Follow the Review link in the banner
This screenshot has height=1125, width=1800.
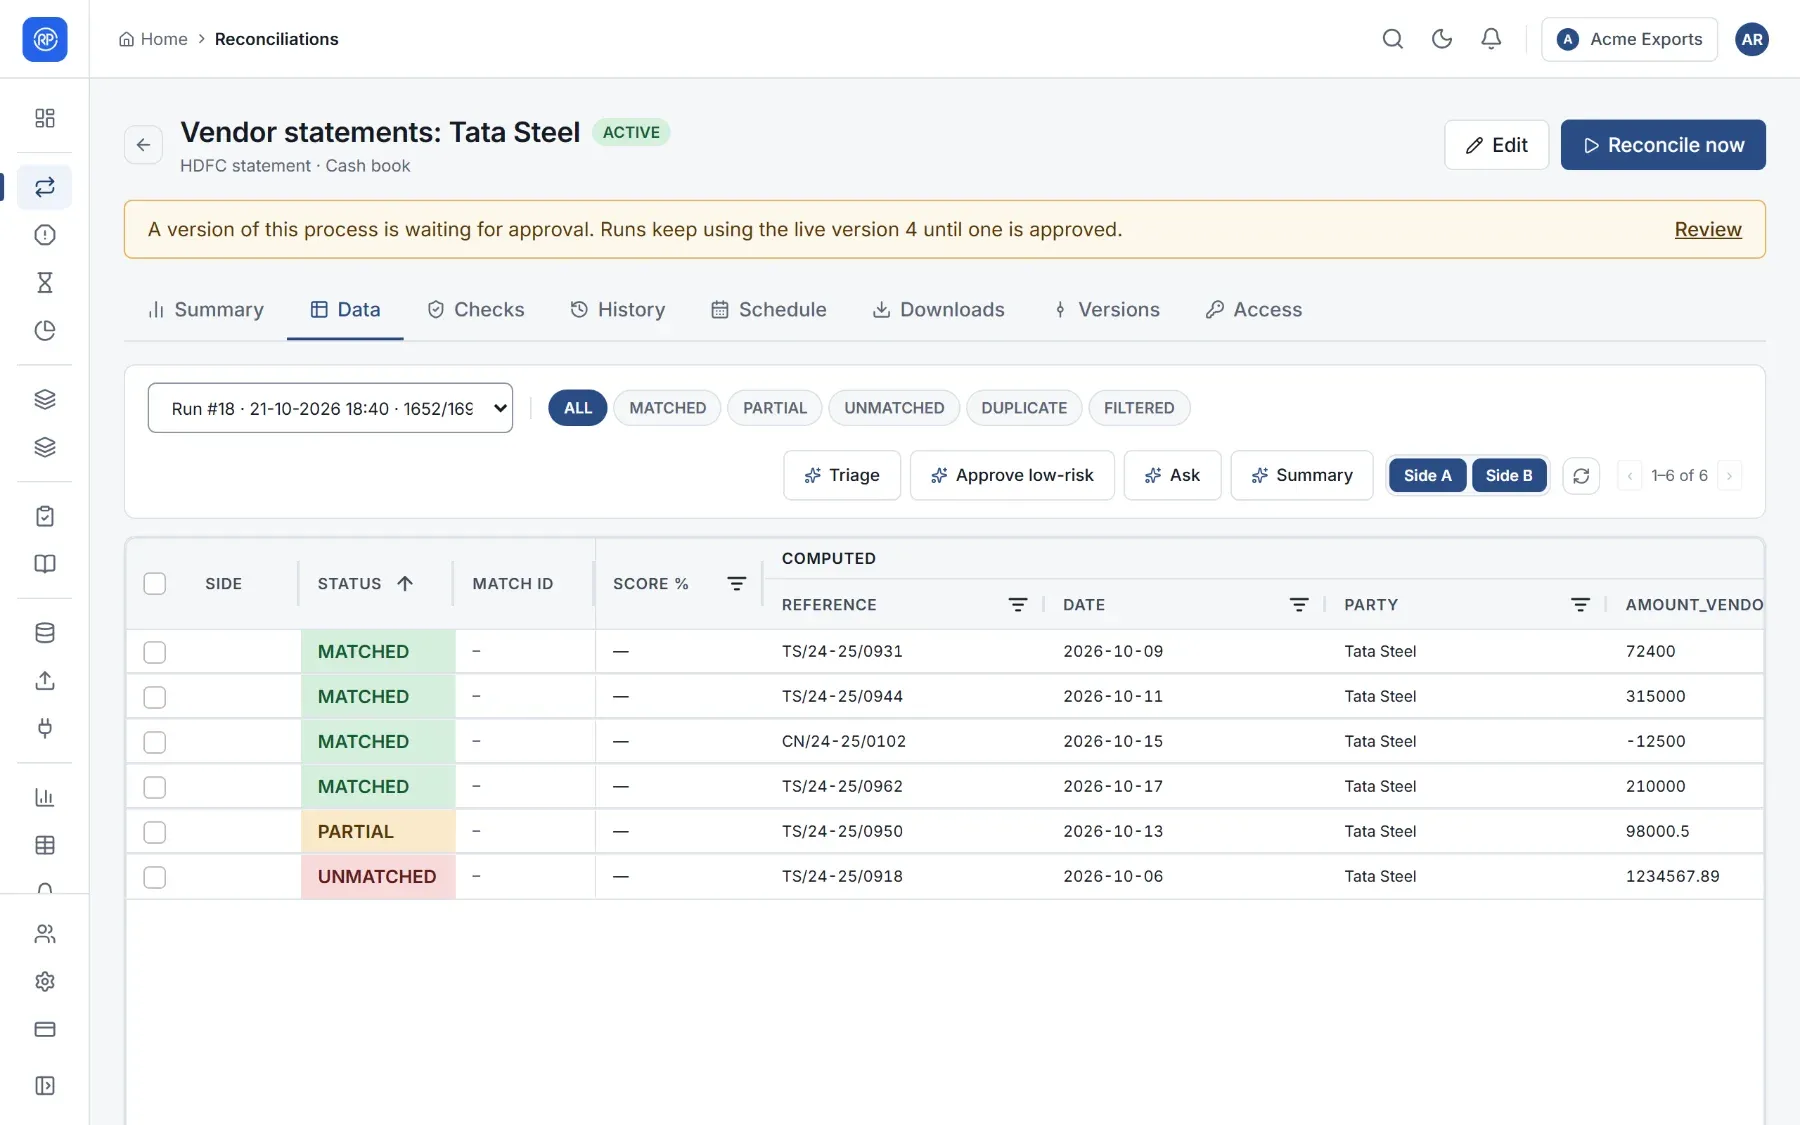point(1708,229)
